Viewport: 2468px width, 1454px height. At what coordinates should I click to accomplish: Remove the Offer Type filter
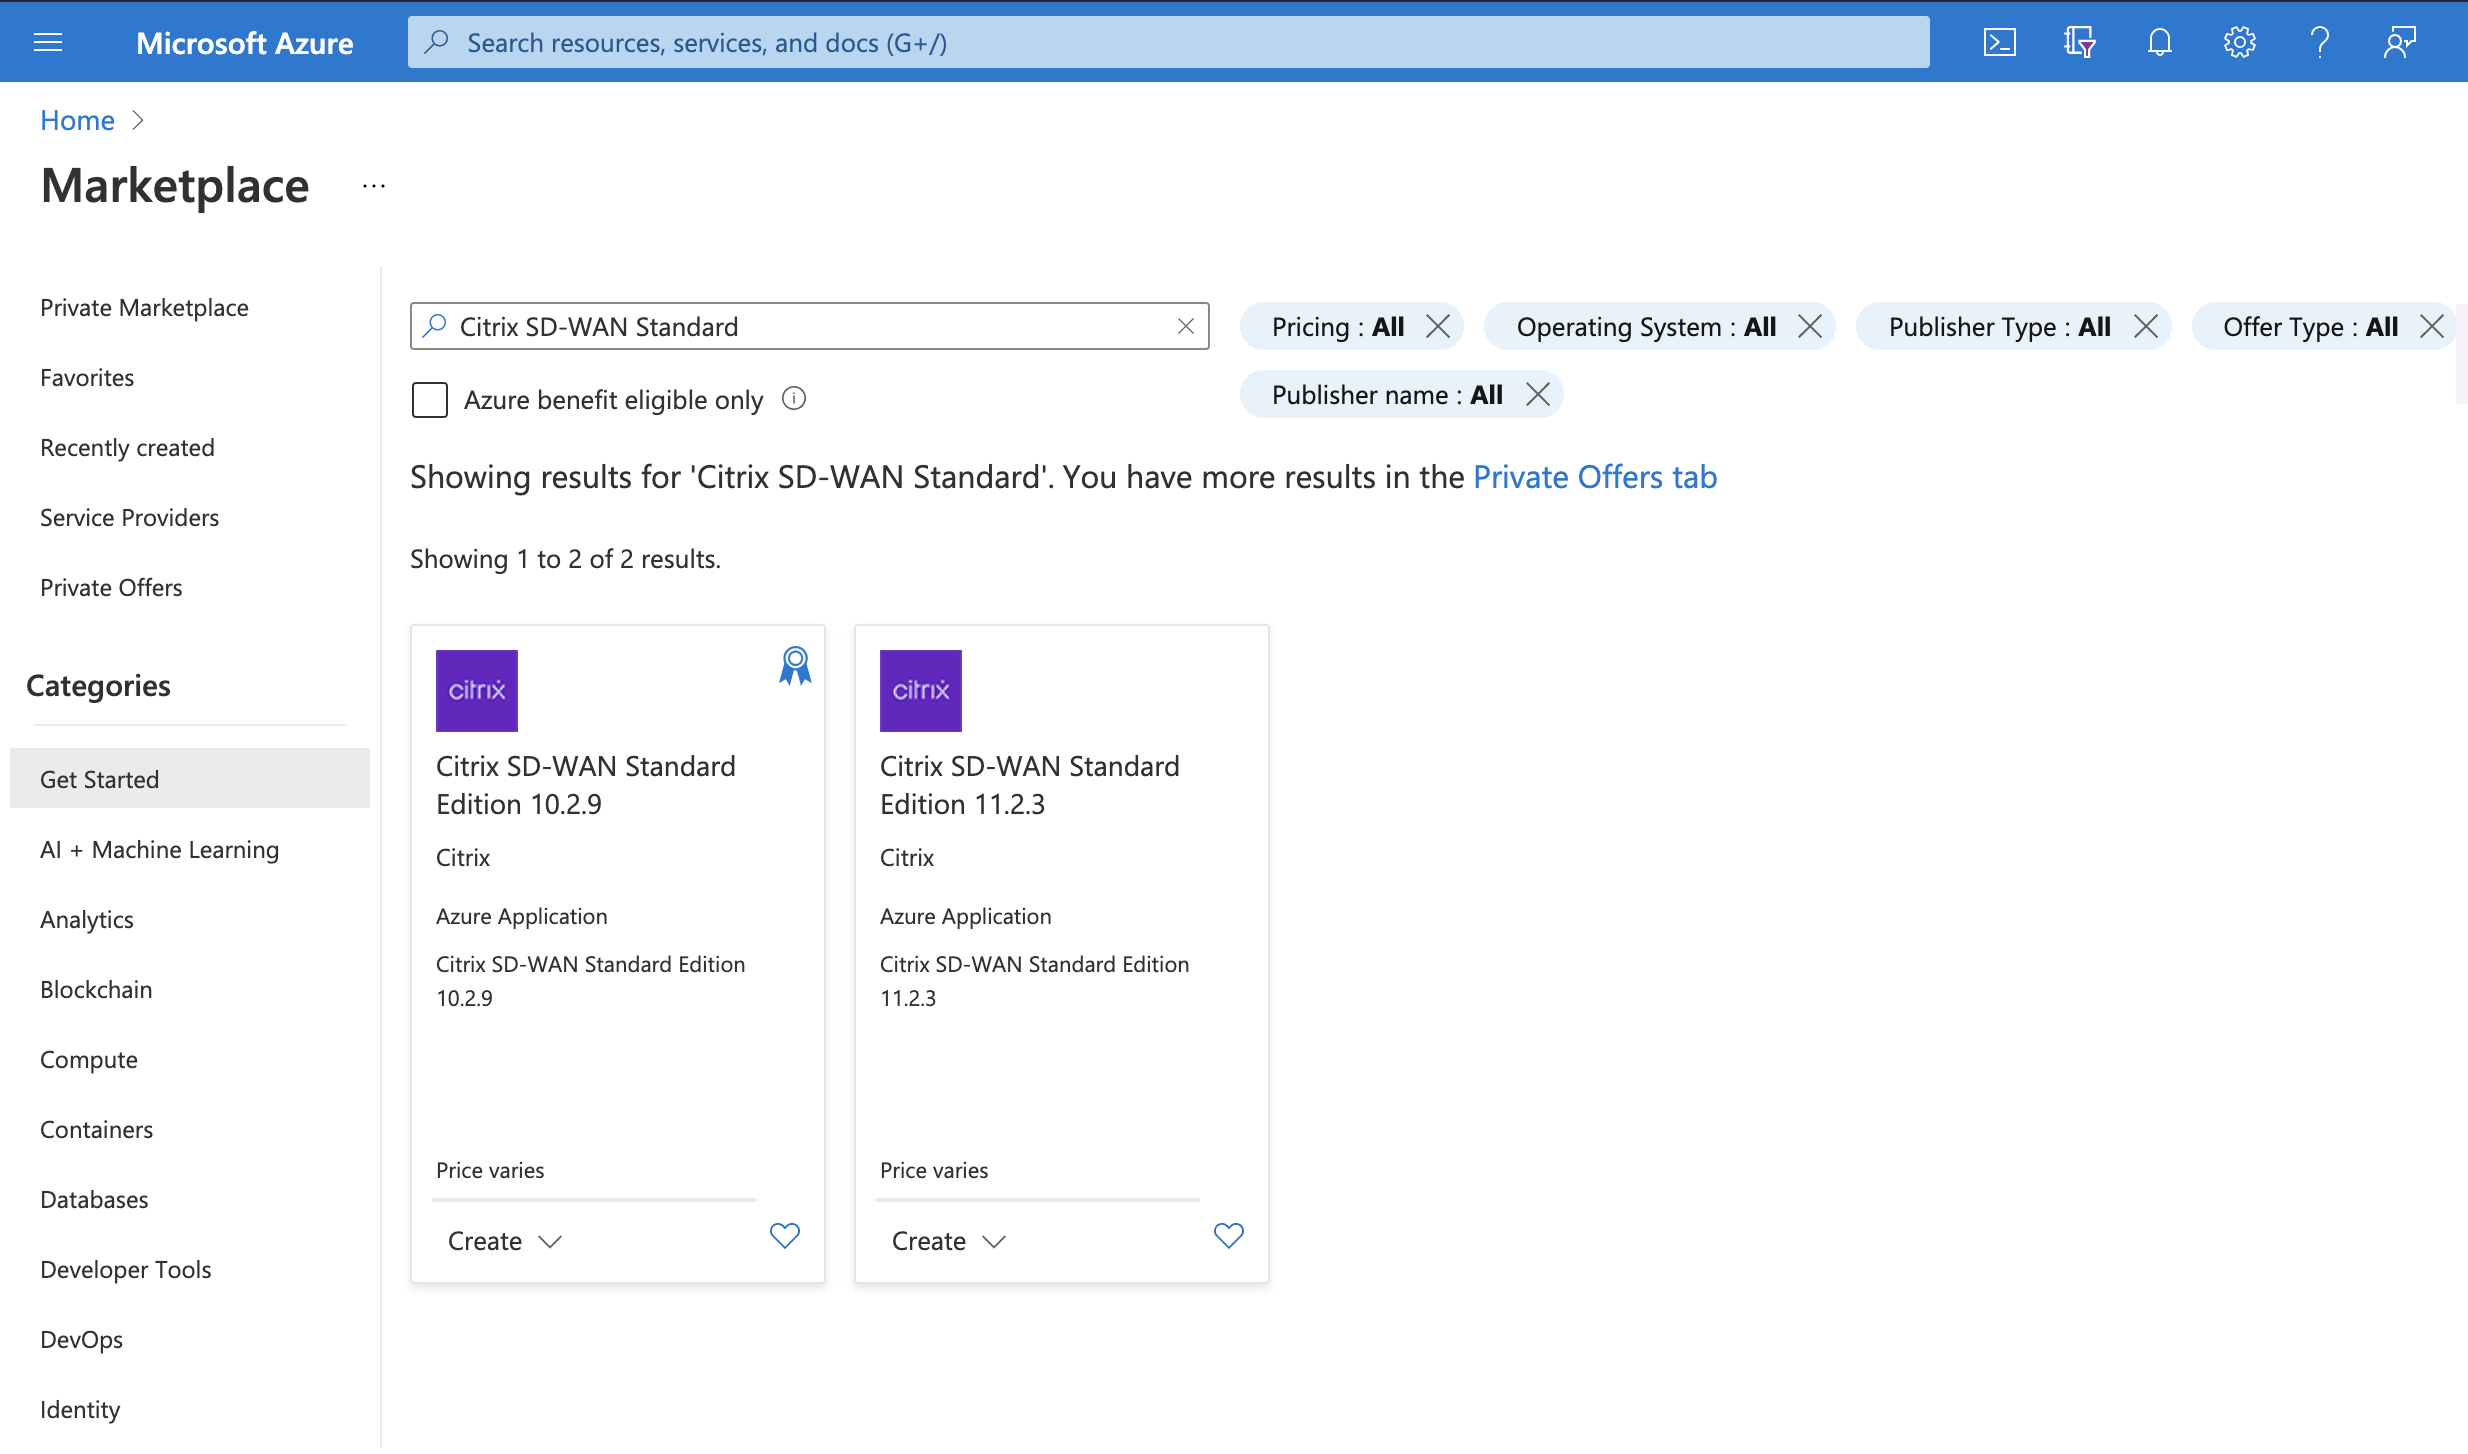[x=2432, y=326]
